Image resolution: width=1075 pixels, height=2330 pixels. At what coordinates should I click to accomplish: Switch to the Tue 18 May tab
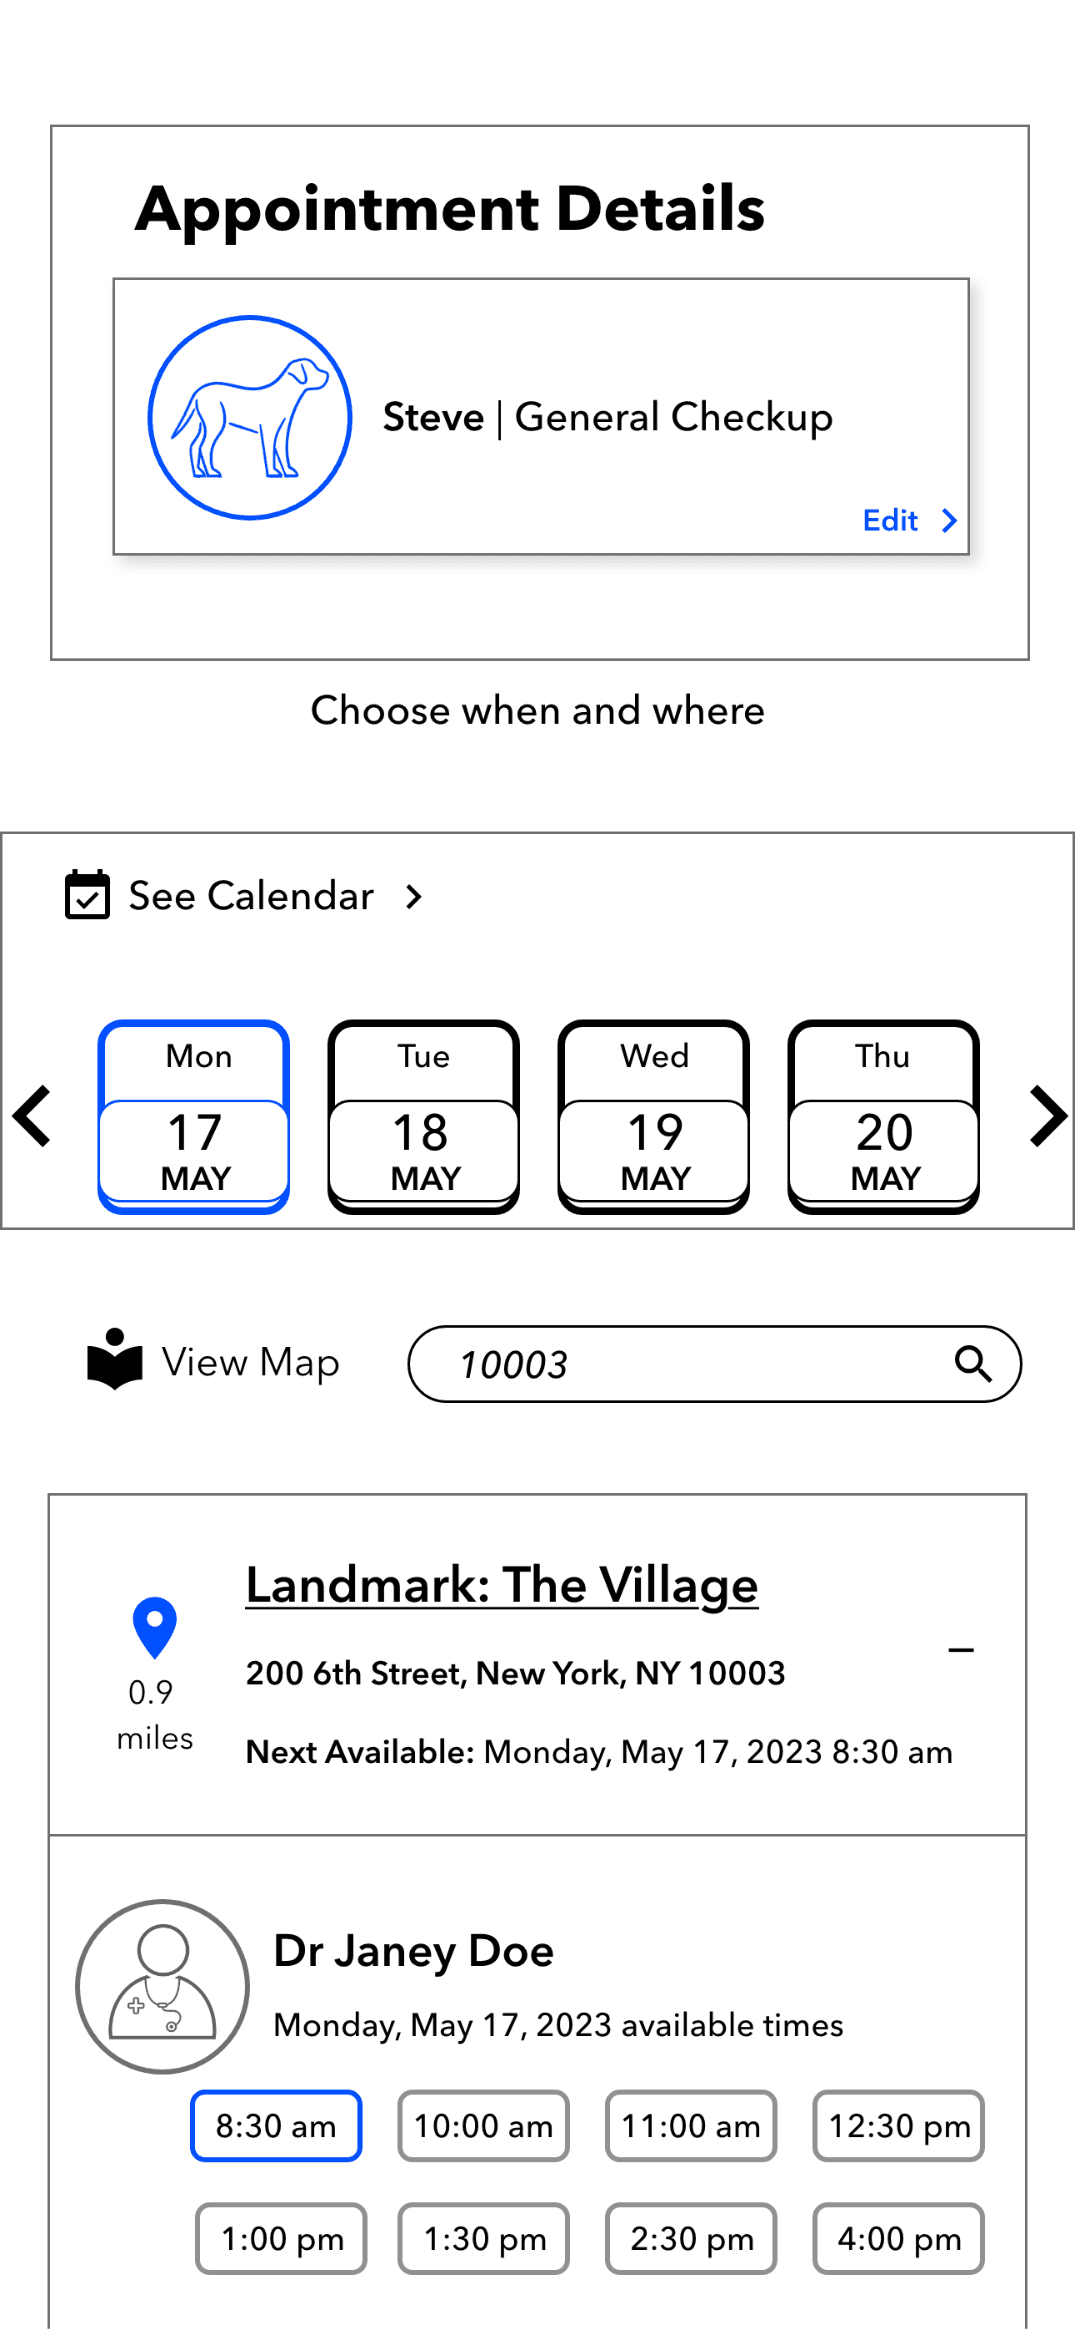[423, 1115]
